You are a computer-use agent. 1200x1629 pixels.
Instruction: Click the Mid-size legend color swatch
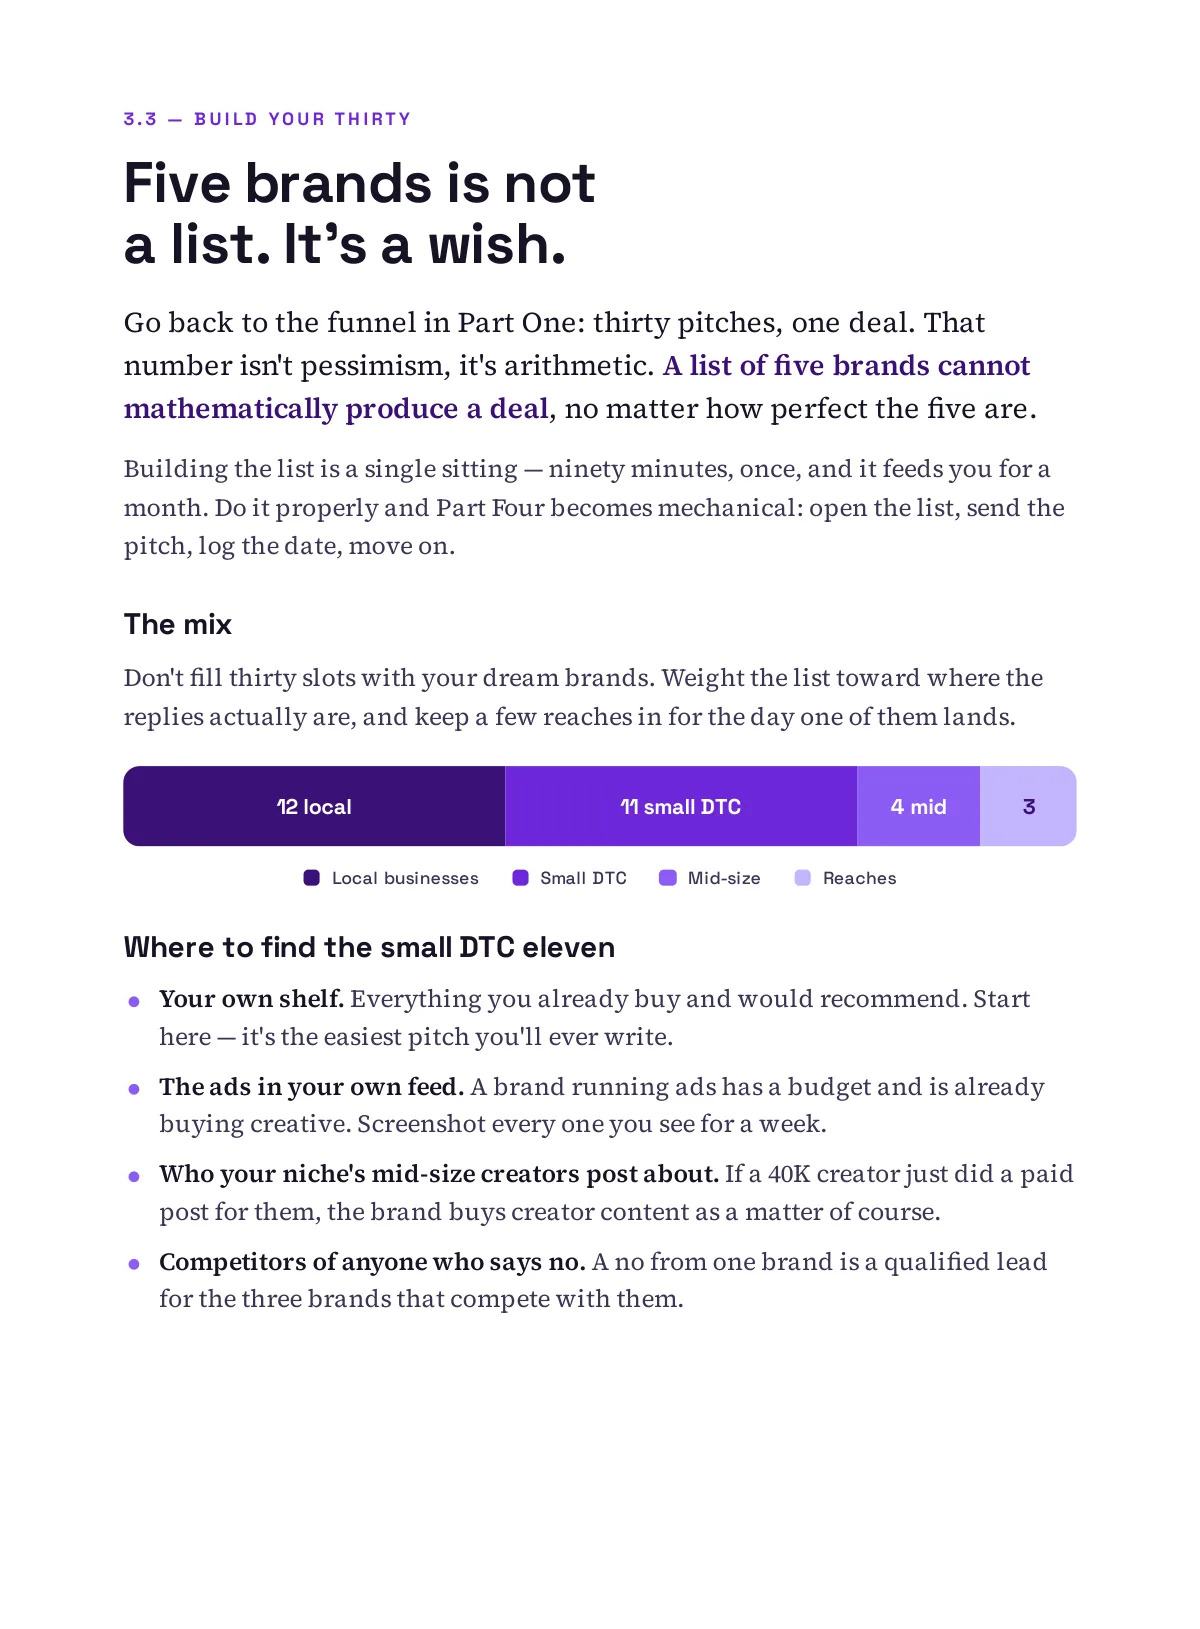pos(668,878)
